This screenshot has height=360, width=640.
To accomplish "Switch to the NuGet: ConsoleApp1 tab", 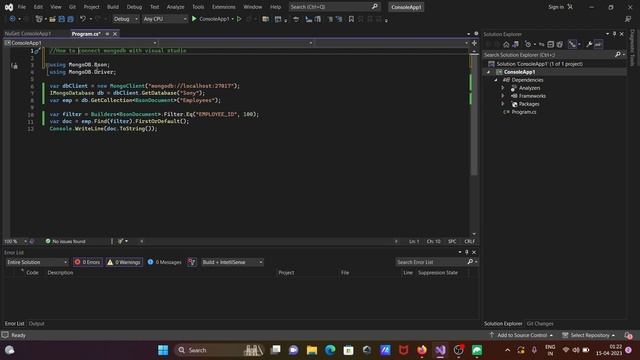I will point(28,34).
